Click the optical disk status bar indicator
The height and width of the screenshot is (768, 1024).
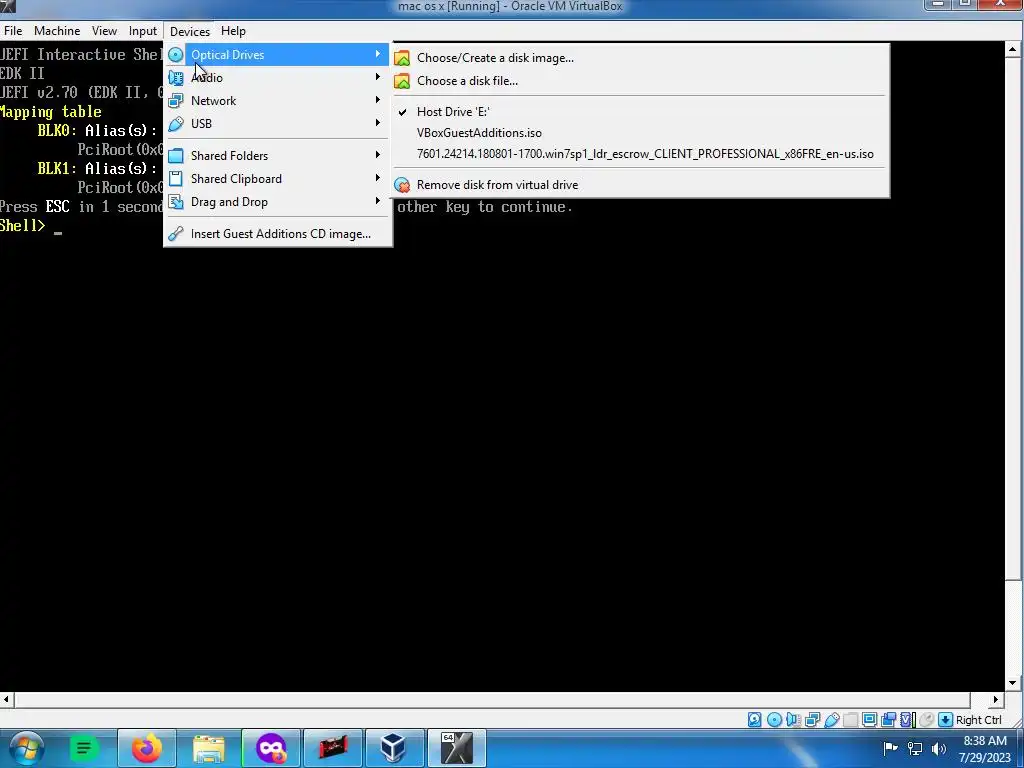(774, 720)
